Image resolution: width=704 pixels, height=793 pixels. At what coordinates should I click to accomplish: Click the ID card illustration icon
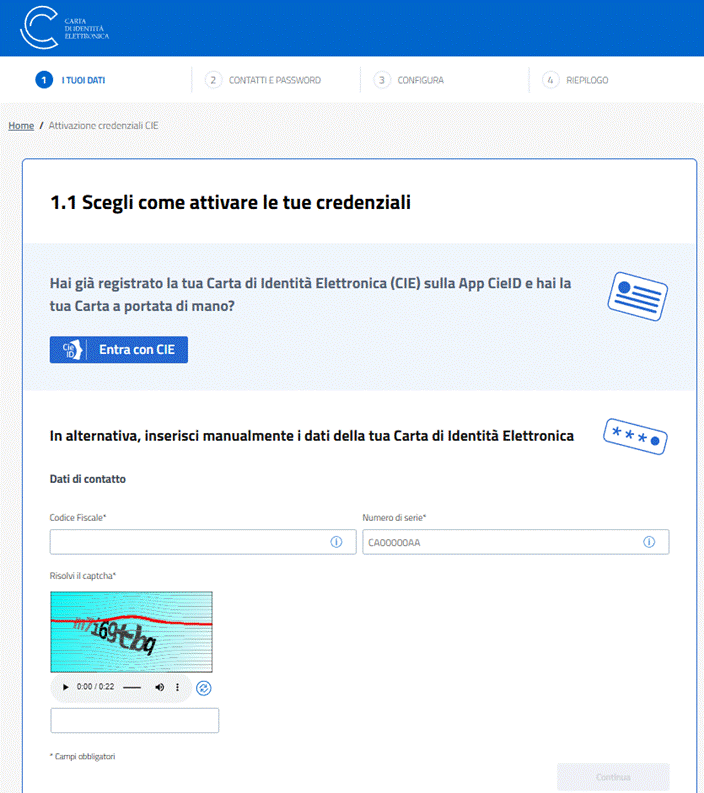pos(637,294)
